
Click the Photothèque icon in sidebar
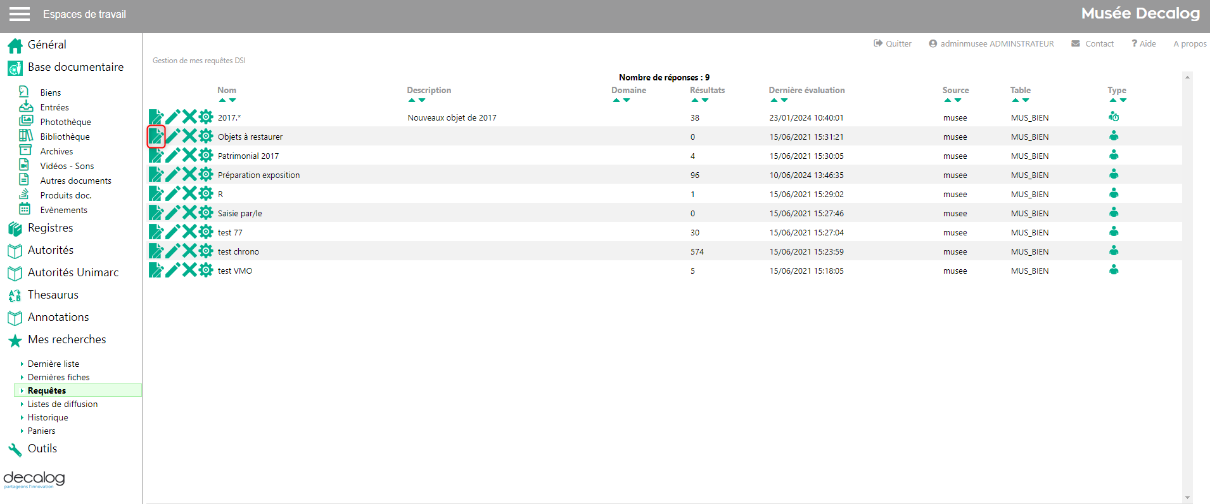[x=27, y=122]
